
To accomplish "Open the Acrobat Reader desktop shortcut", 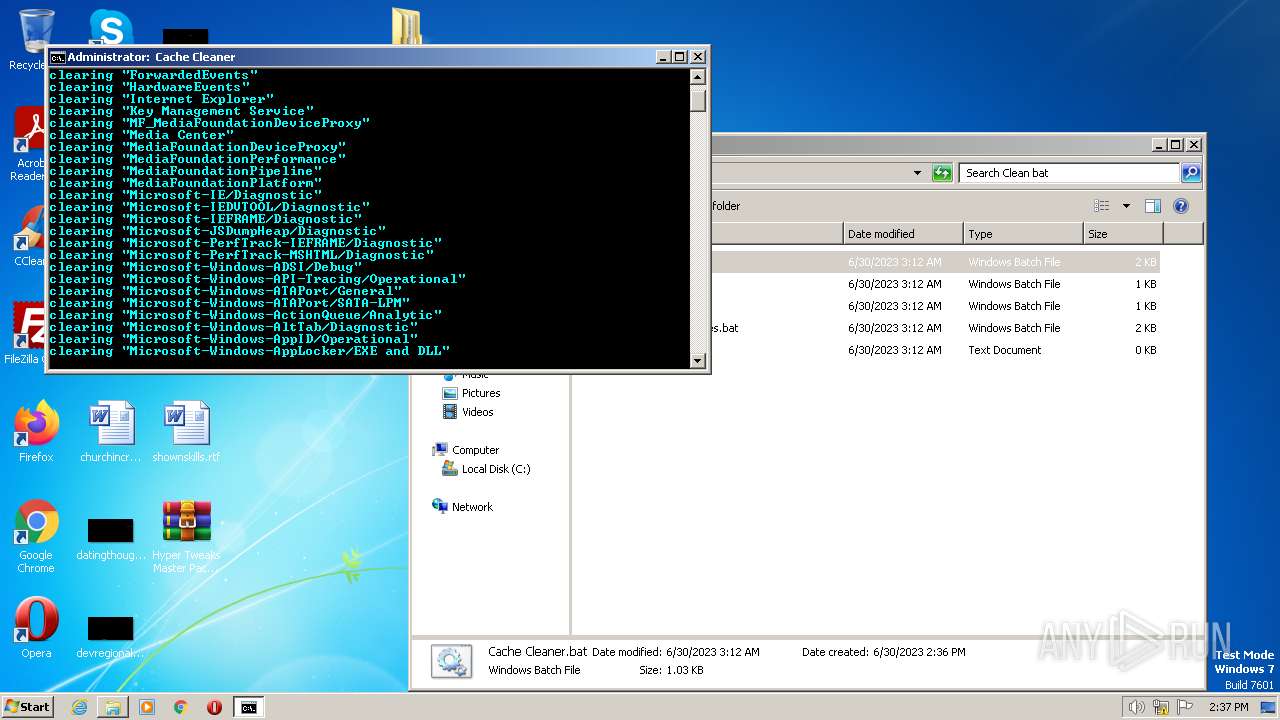I will pyautogui.click(x=28, y=143).
